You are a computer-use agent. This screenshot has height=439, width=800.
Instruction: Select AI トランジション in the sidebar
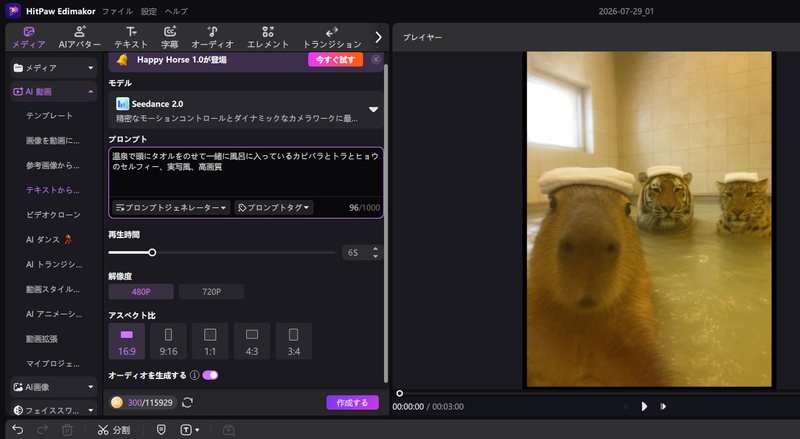[x=54, y=264]
